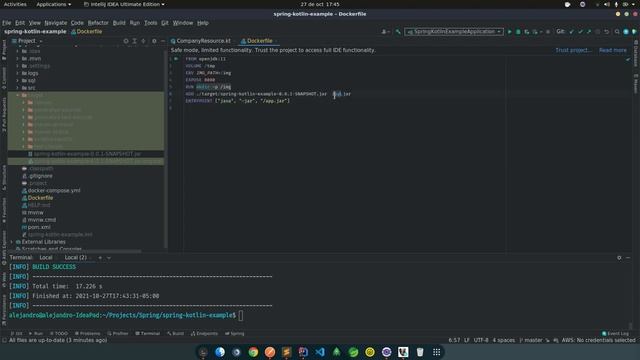The width and height of the screenshot is (640, 360).
Task: Click the Activities button in top bar
Action: tap(15, 4)
